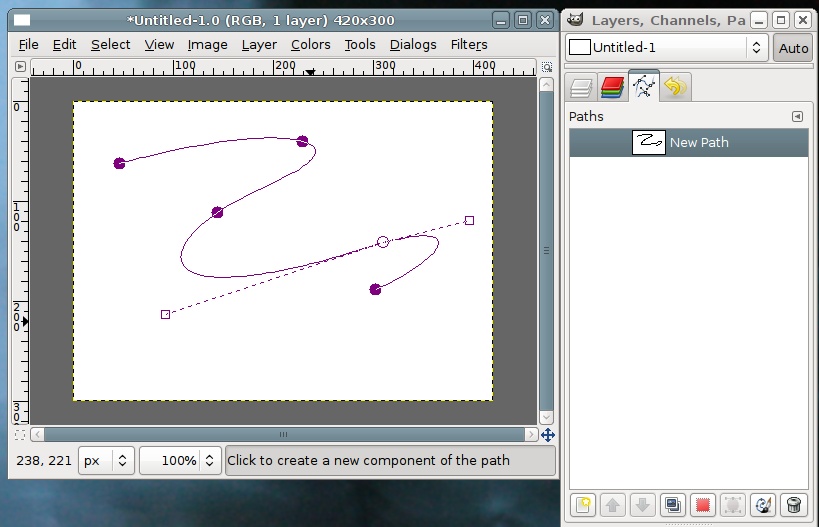Open the View menu
The width and height of the screenshot is (819, 527).
tap(159, 45)
